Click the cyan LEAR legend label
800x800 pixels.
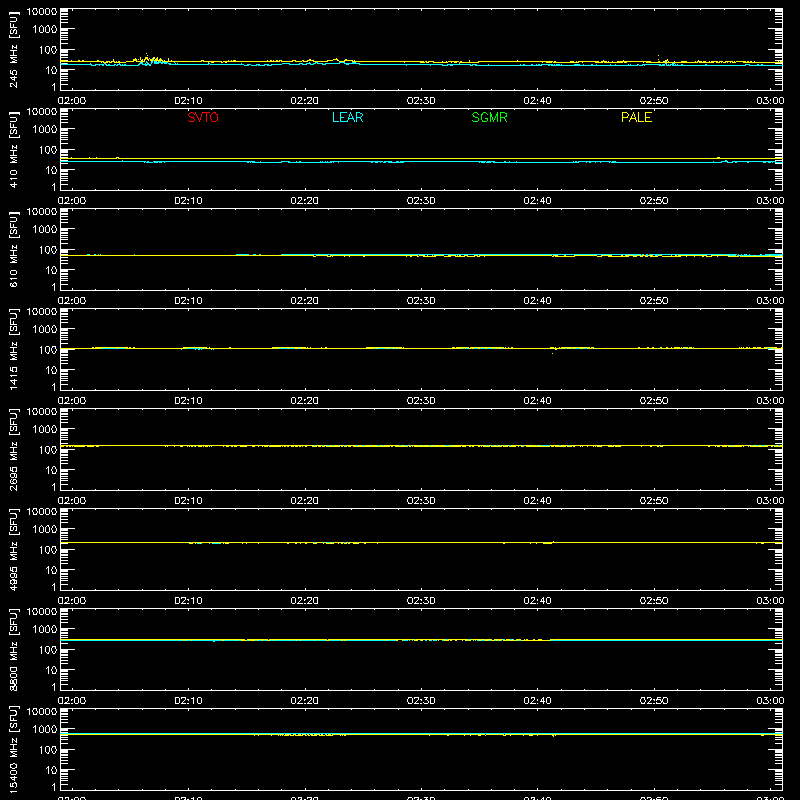coord(347,117)
